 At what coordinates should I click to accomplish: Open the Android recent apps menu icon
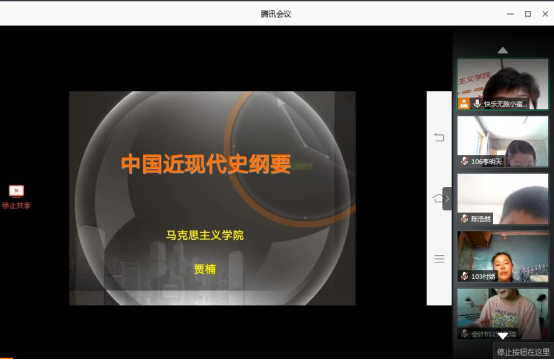coord(439,259)
